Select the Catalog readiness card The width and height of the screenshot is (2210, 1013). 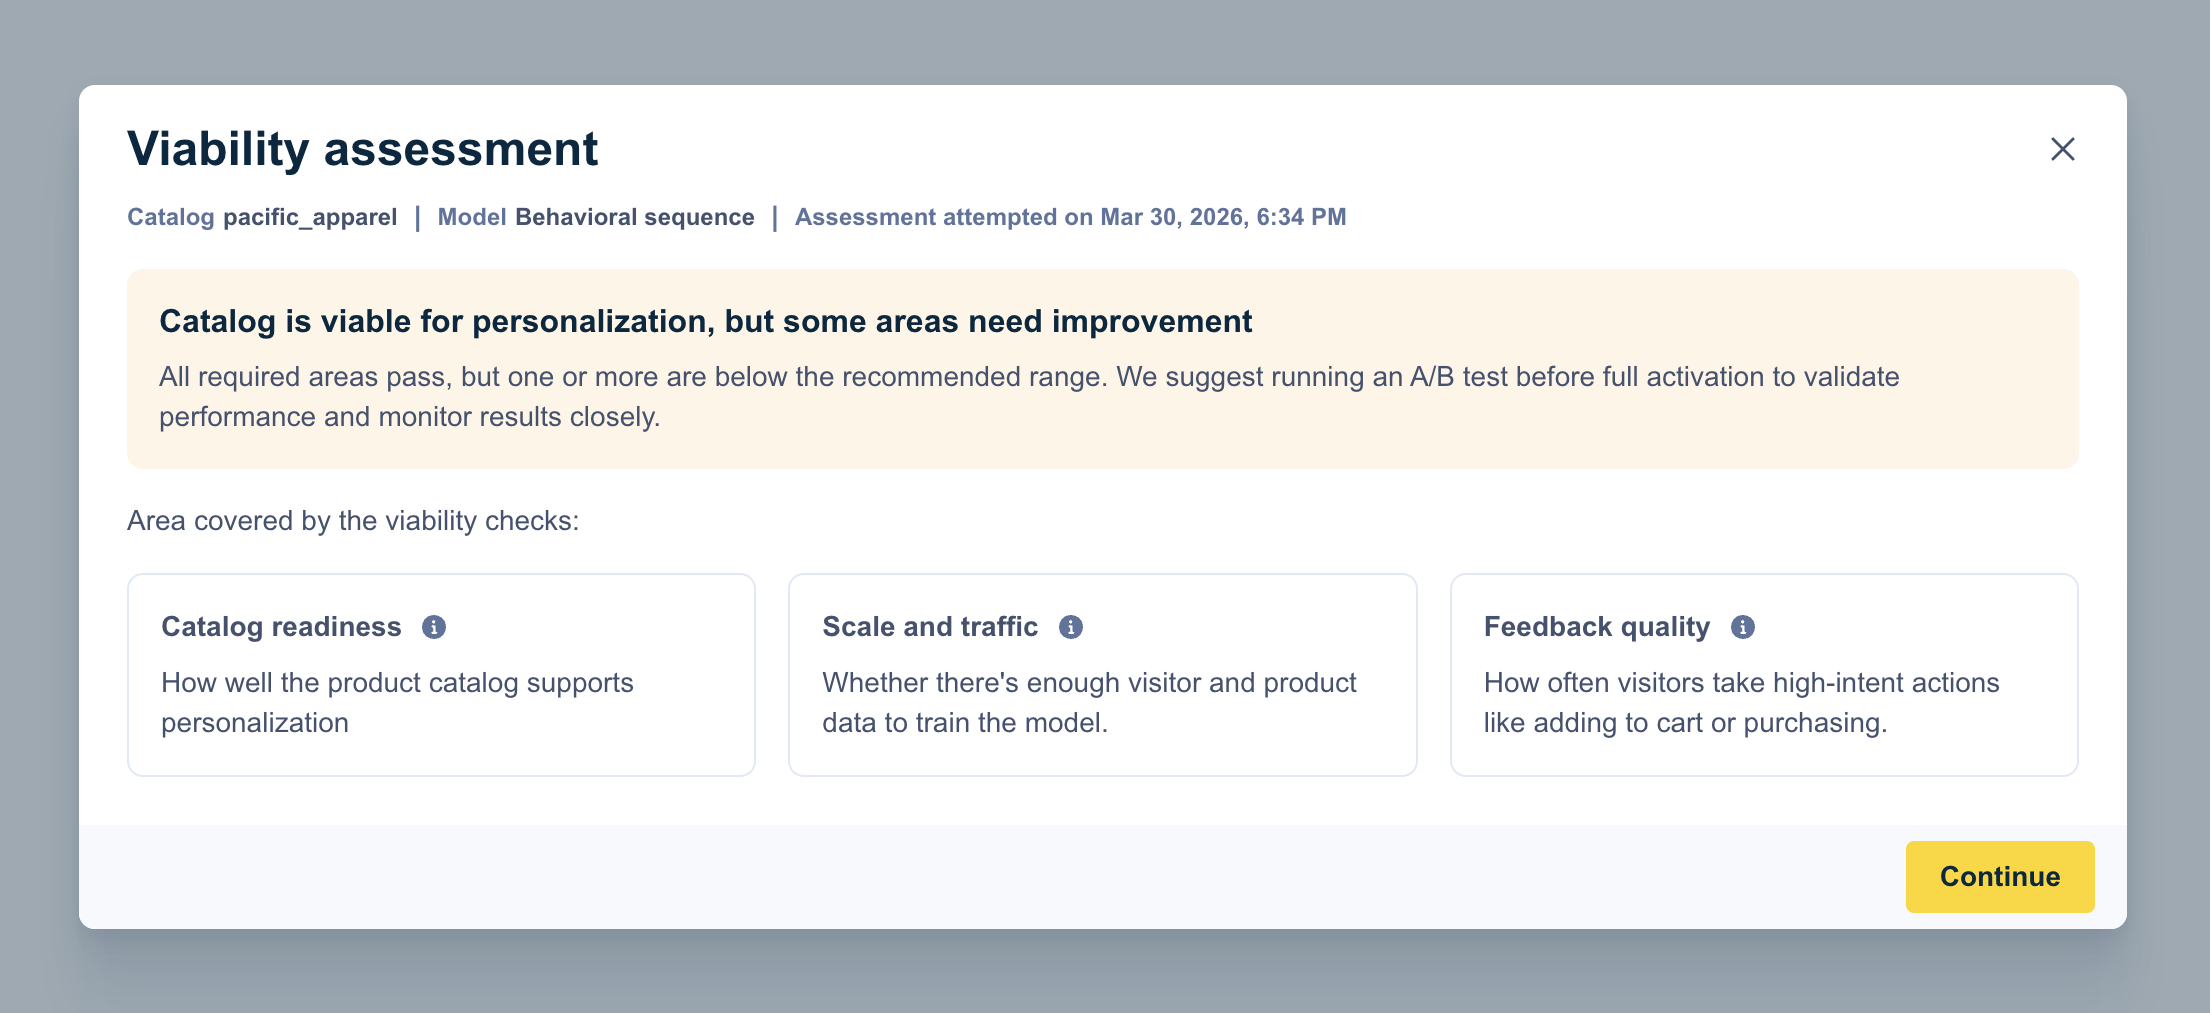(x=440, y=675)
